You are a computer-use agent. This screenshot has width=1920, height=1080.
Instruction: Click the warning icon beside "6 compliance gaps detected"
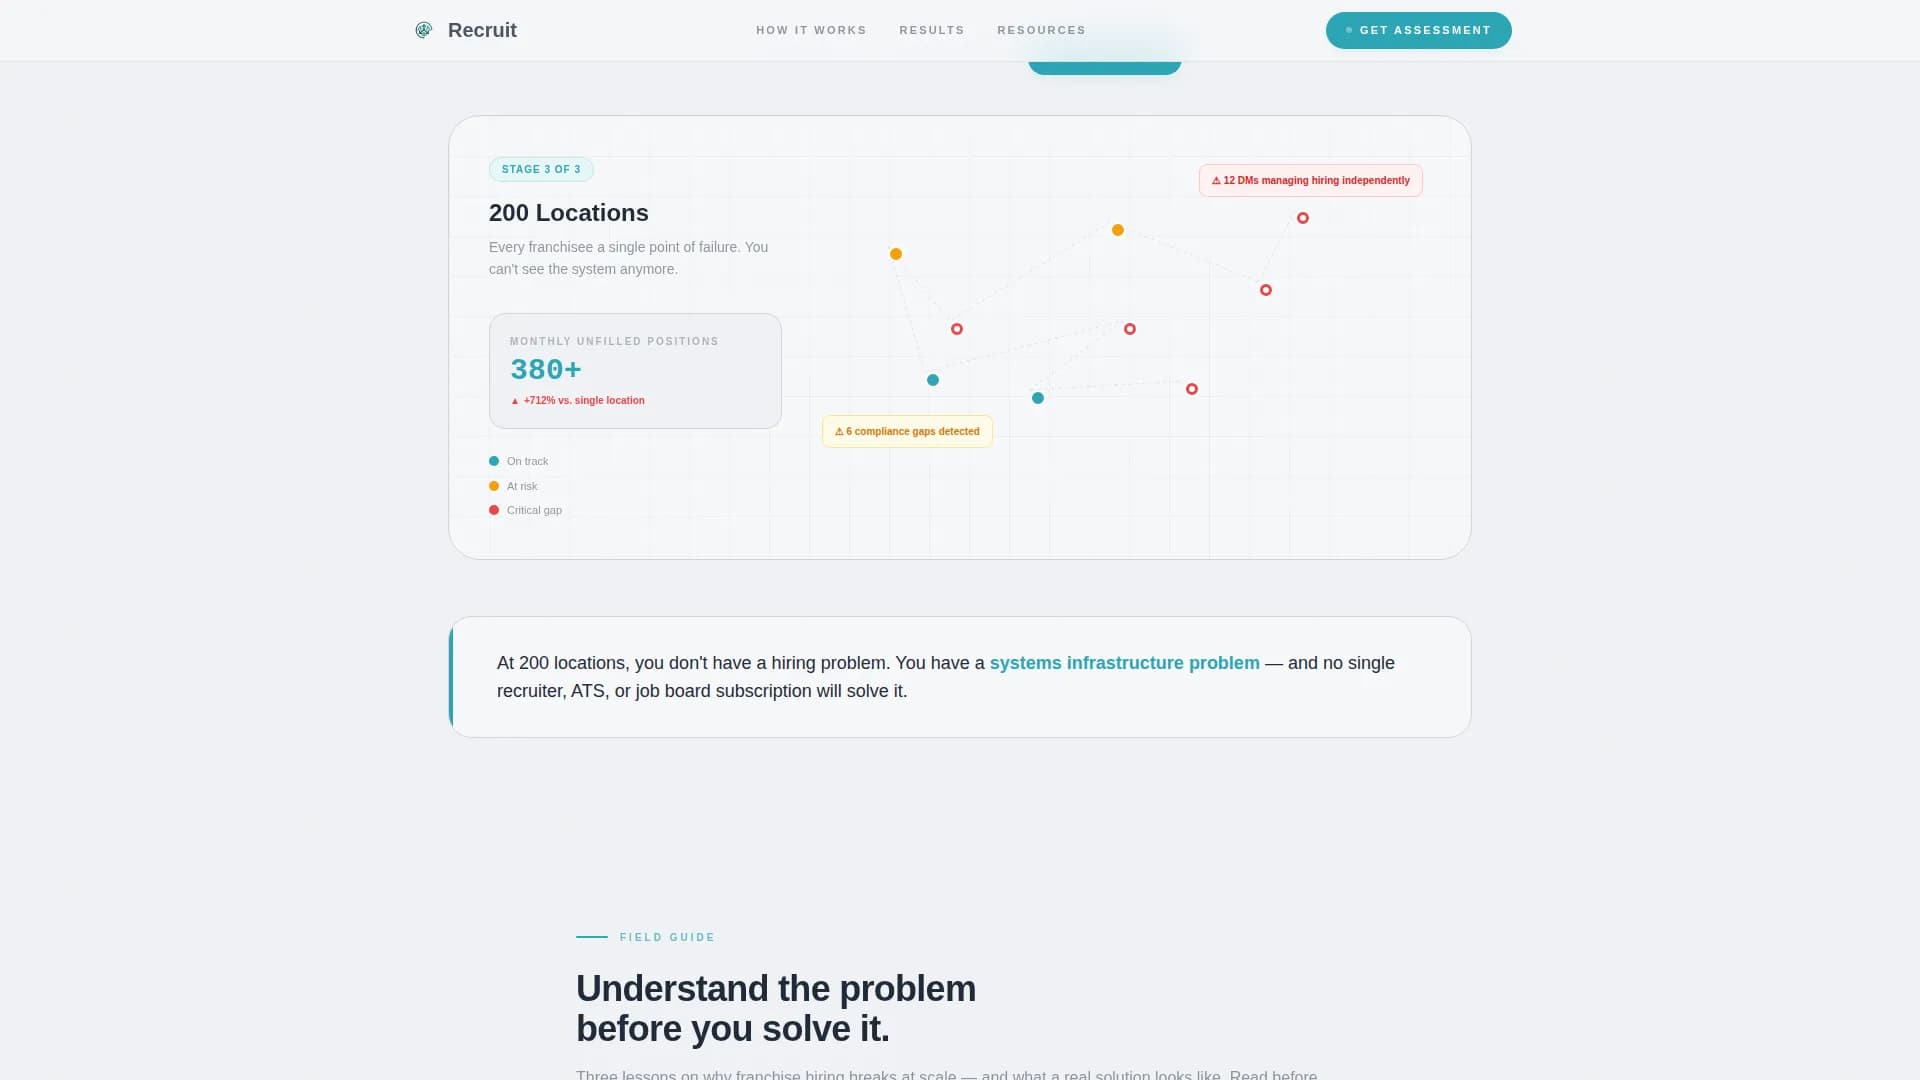839,431
